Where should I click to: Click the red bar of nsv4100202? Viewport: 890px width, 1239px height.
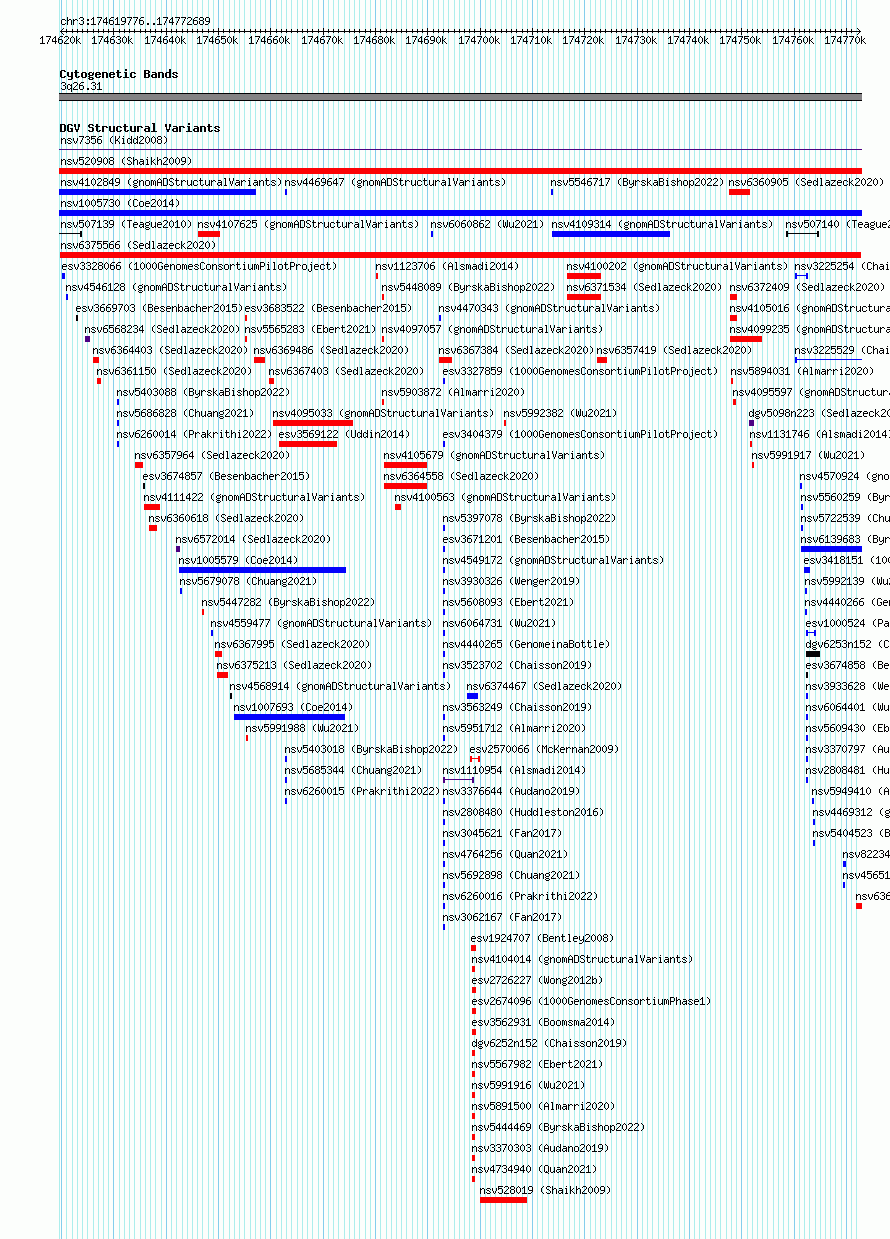[584, 276]
